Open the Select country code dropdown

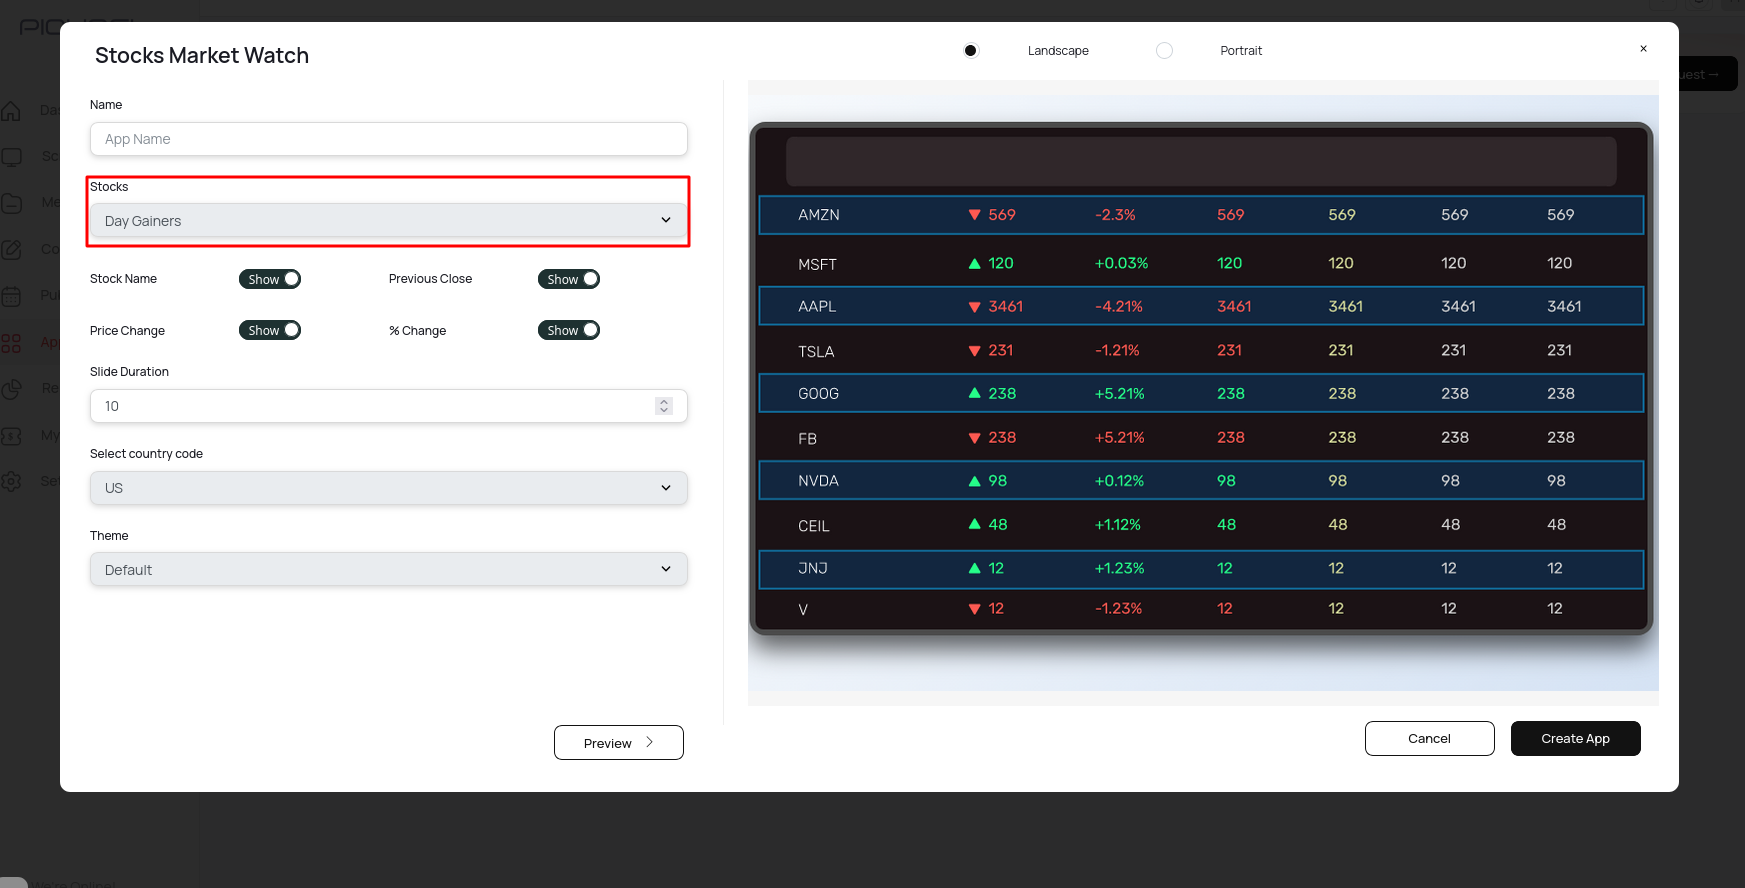388,488
